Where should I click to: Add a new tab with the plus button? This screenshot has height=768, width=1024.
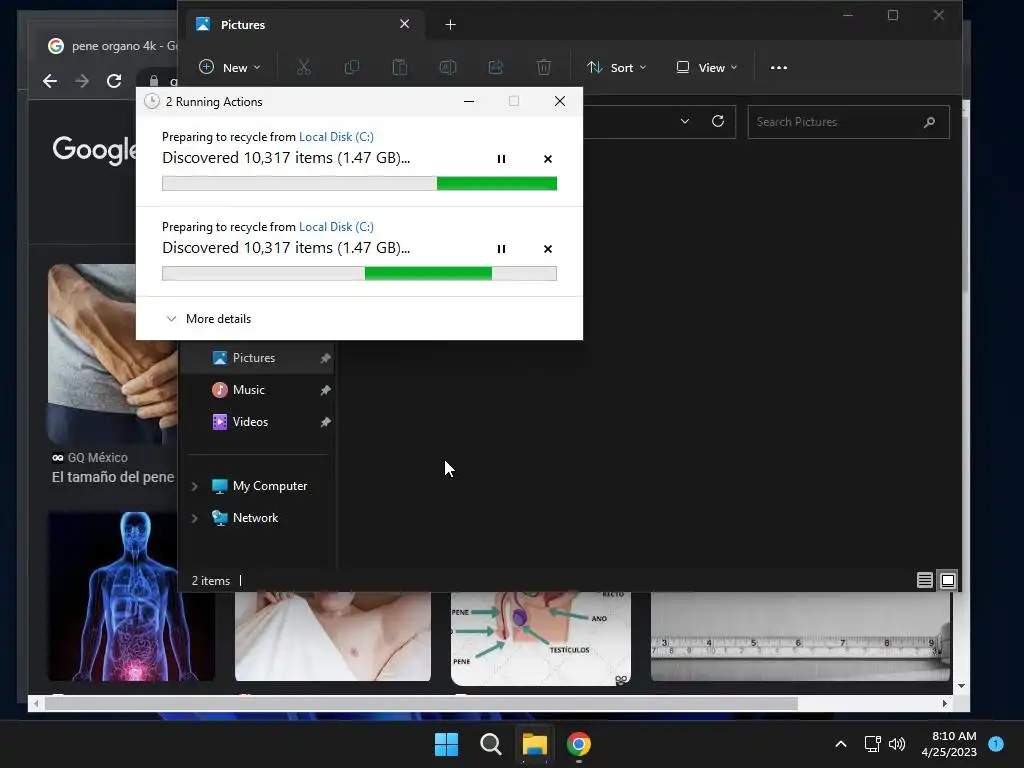point(450,25)
